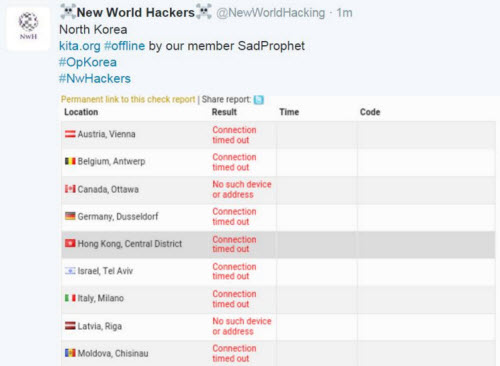This screenshot has height=366, width=500.
Task: Click the Latvia flag icon
Action: tap(70, 326)
